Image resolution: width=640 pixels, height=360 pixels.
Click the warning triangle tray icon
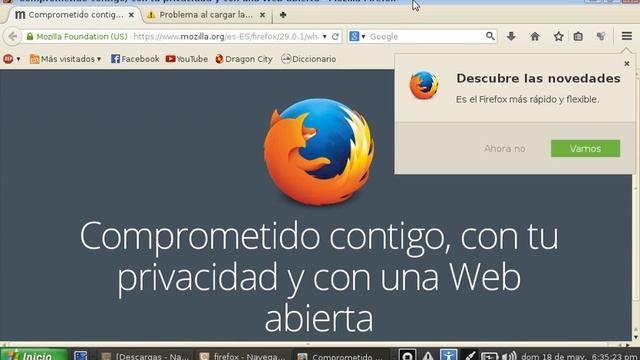click(x=427, y=356)
